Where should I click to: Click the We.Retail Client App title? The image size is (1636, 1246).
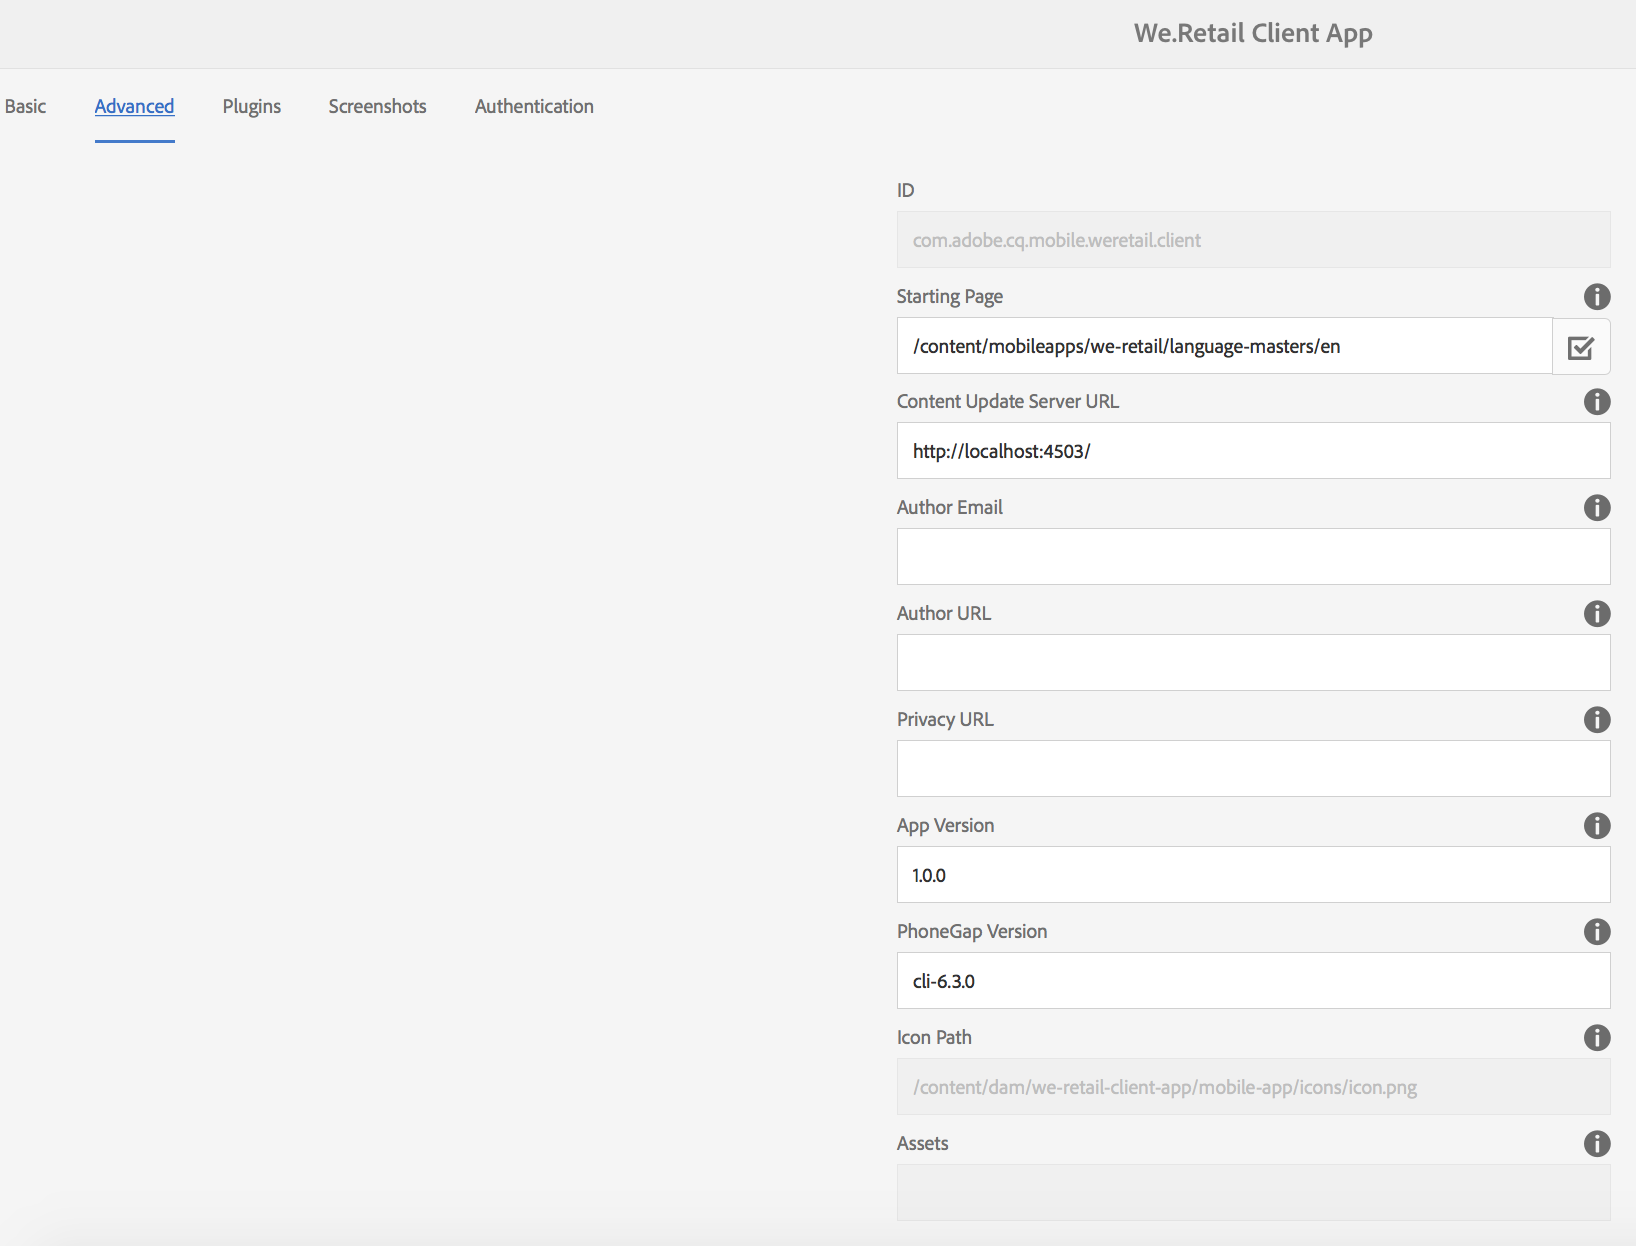[1253, 33]
